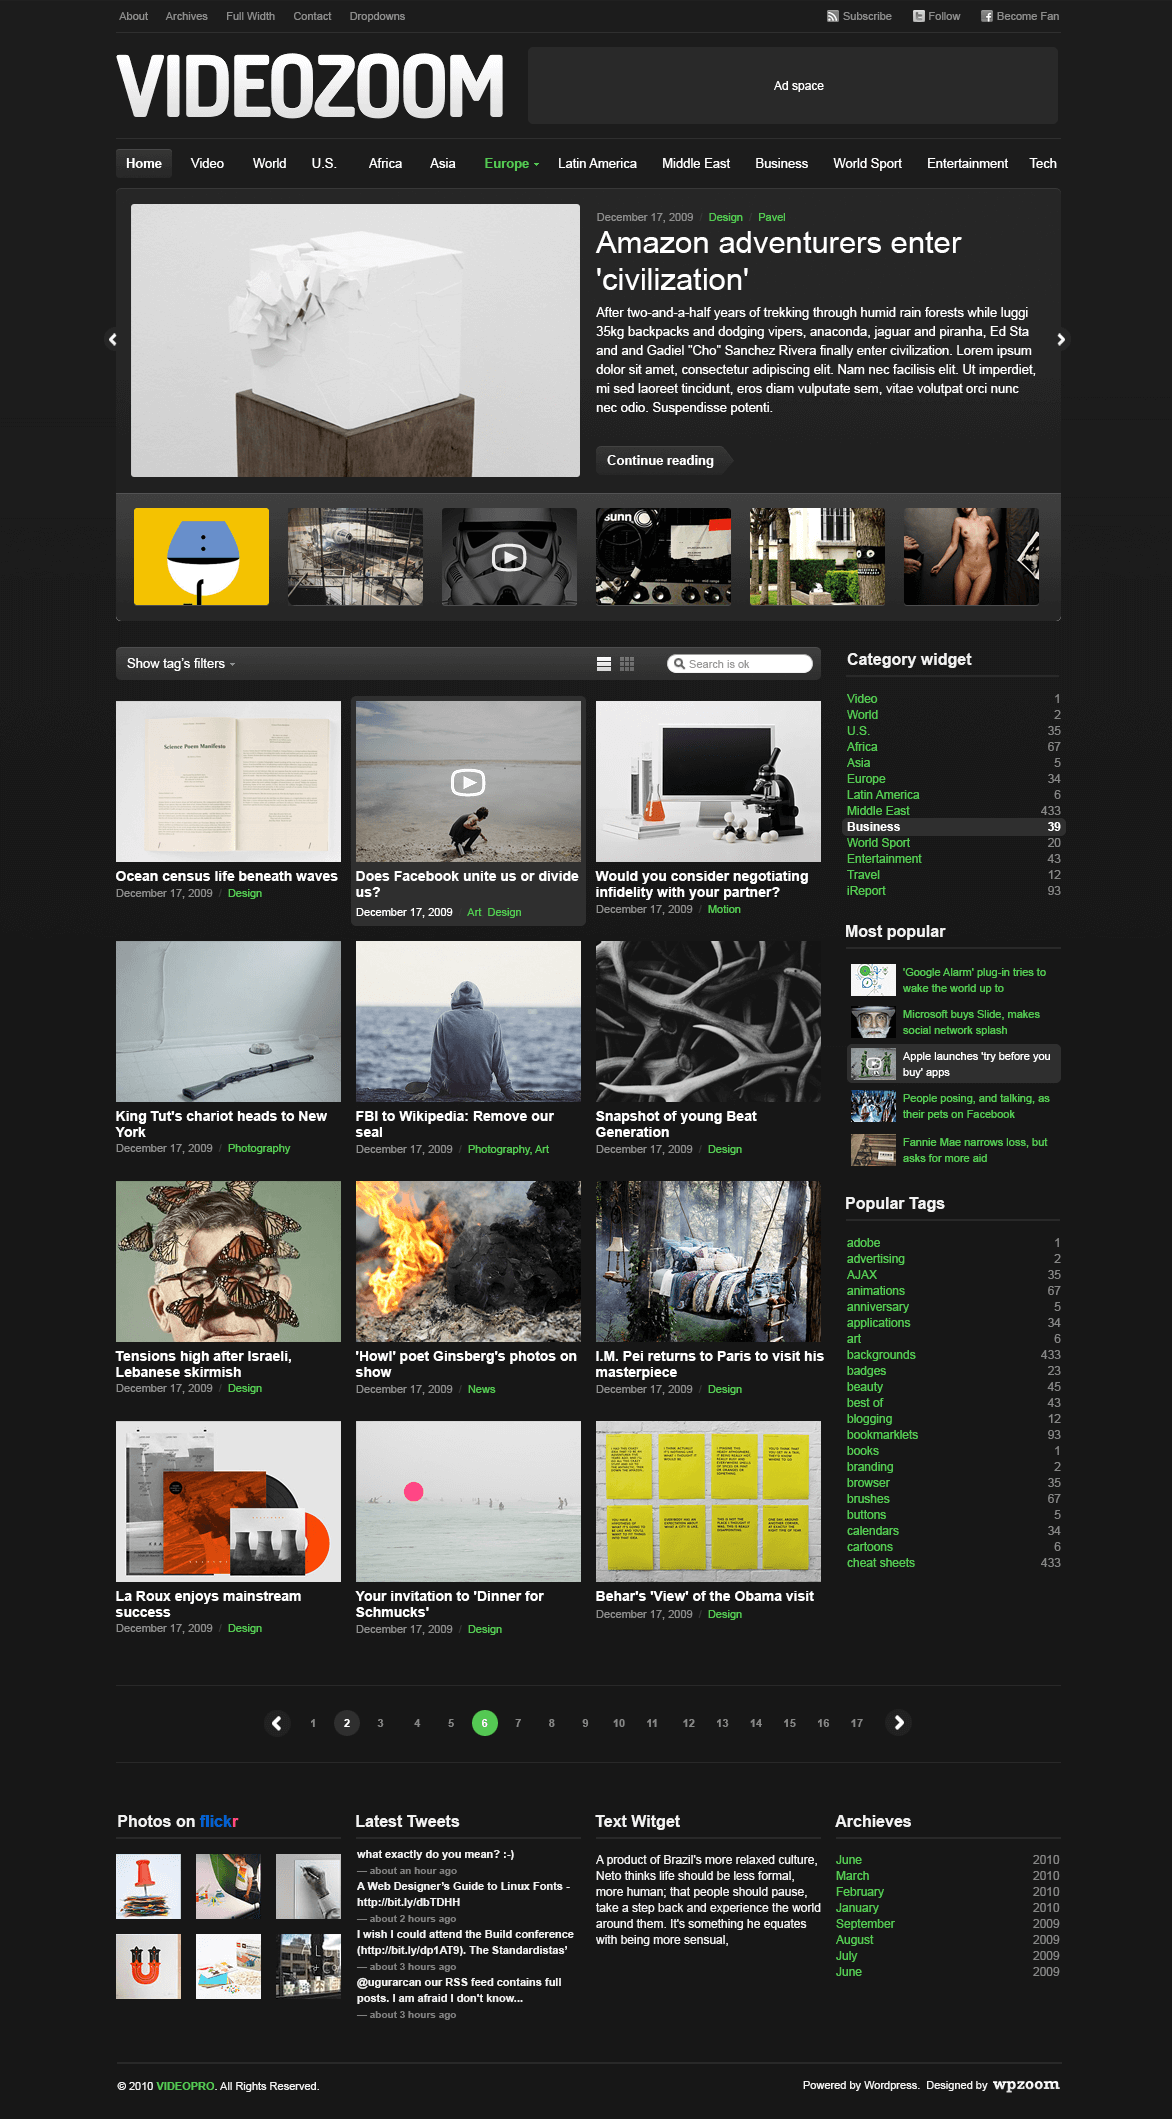
Task: Go to pagination page 2
Action: click(347, 1723)
